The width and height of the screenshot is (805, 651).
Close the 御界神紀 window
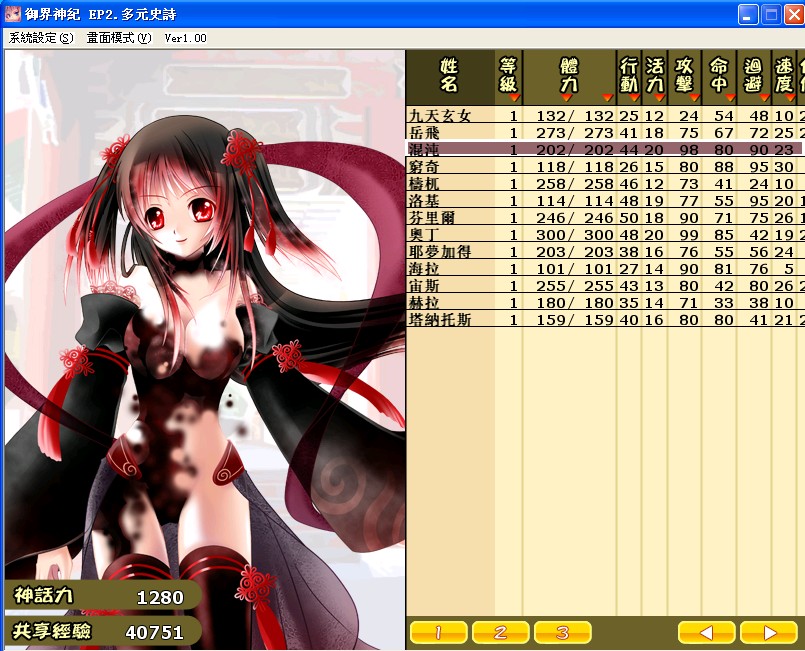[x=794, y=14]
